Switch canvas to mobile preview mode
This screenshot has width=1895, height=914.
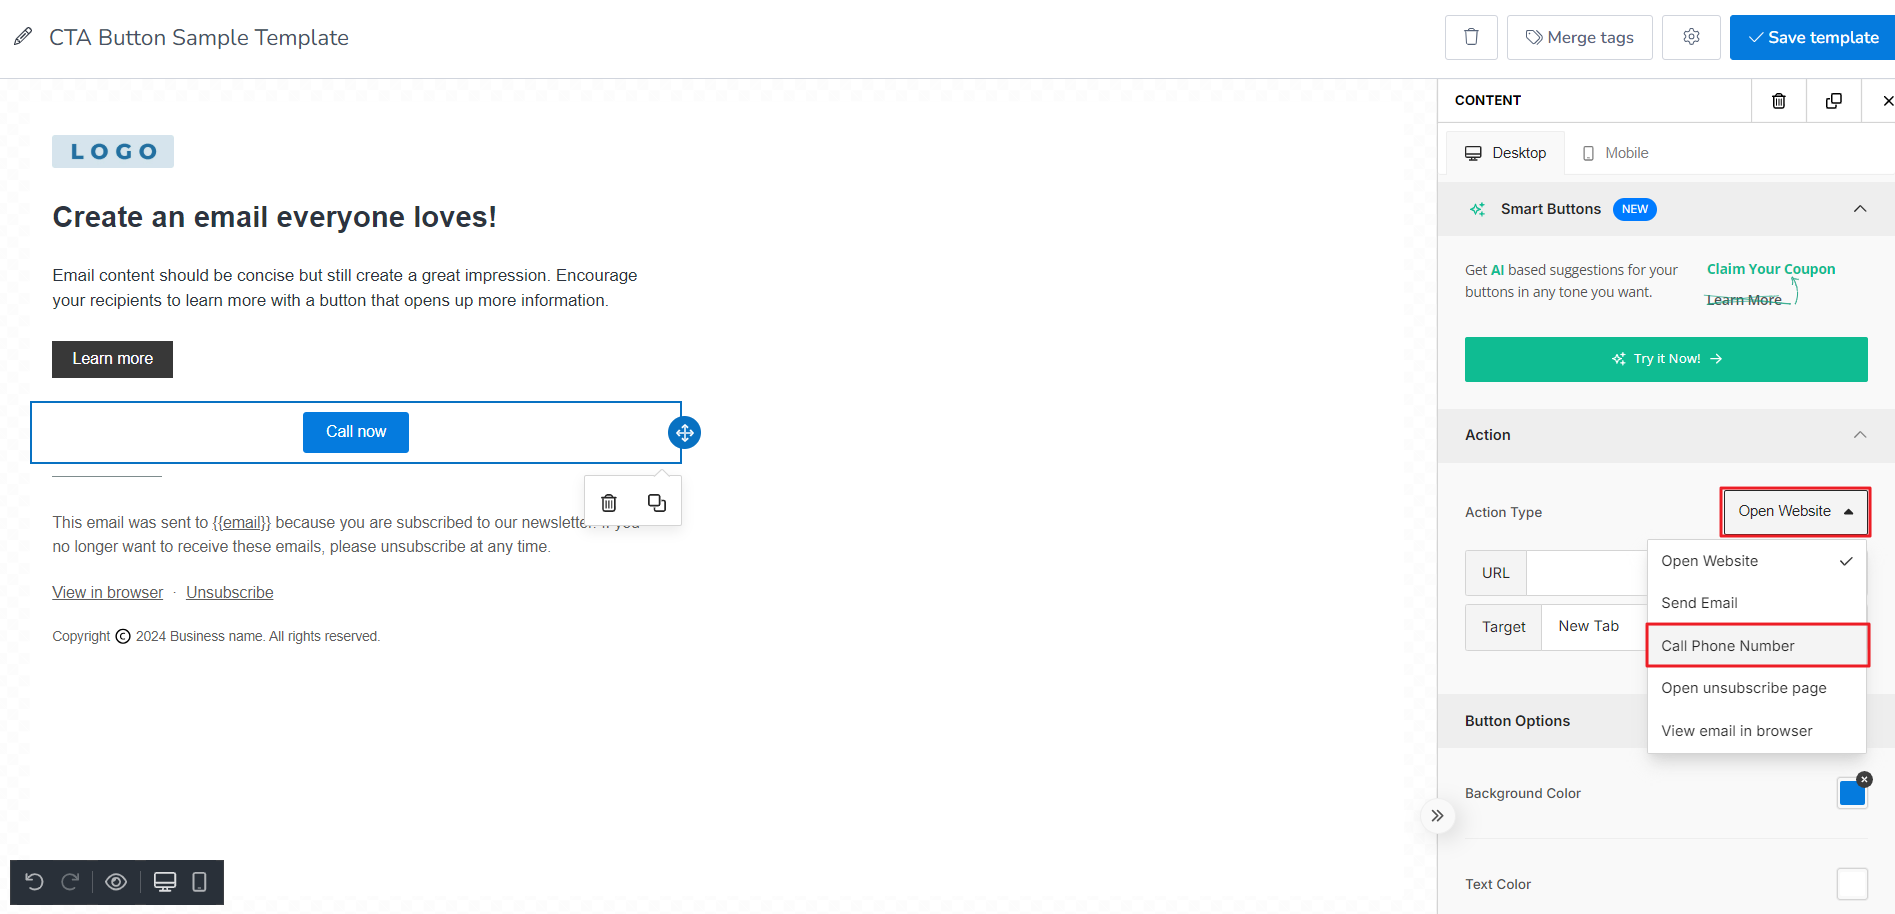(x=199, y=882)
